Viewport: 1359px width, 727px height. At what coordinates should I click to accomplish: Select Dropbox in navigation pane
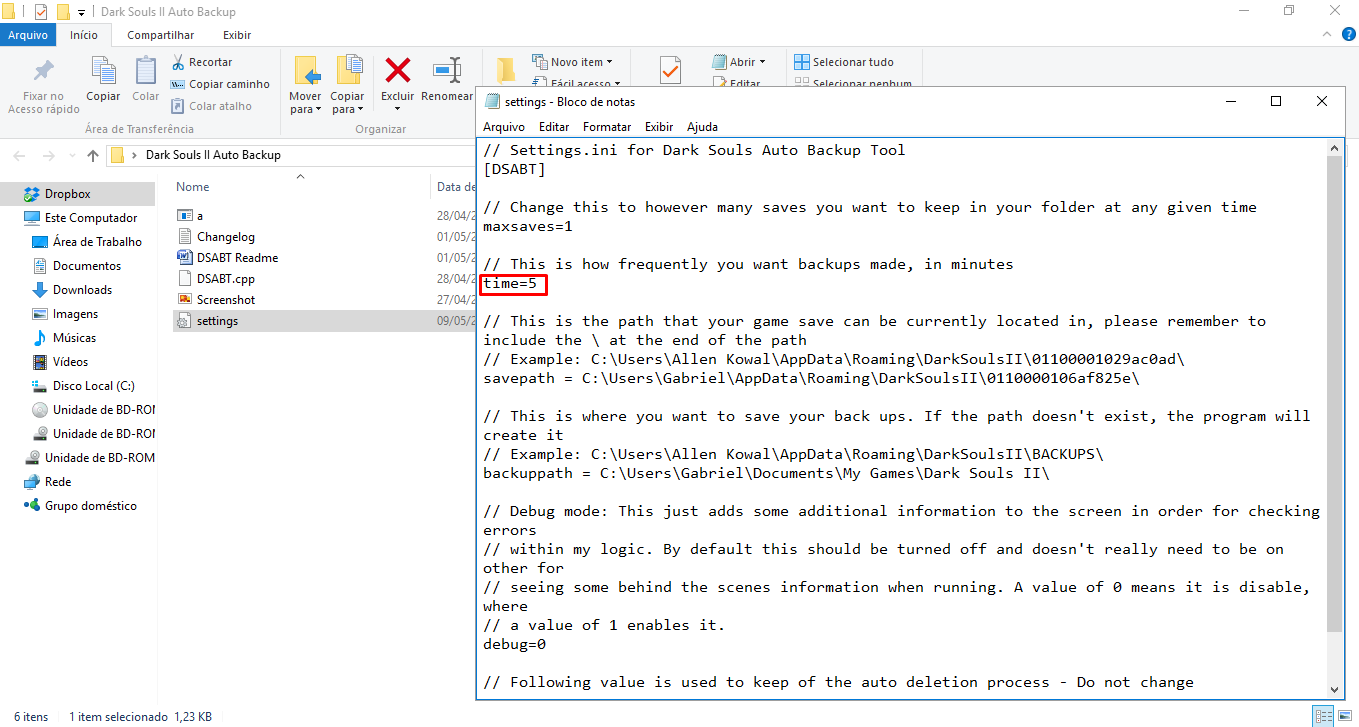[68, 194]
